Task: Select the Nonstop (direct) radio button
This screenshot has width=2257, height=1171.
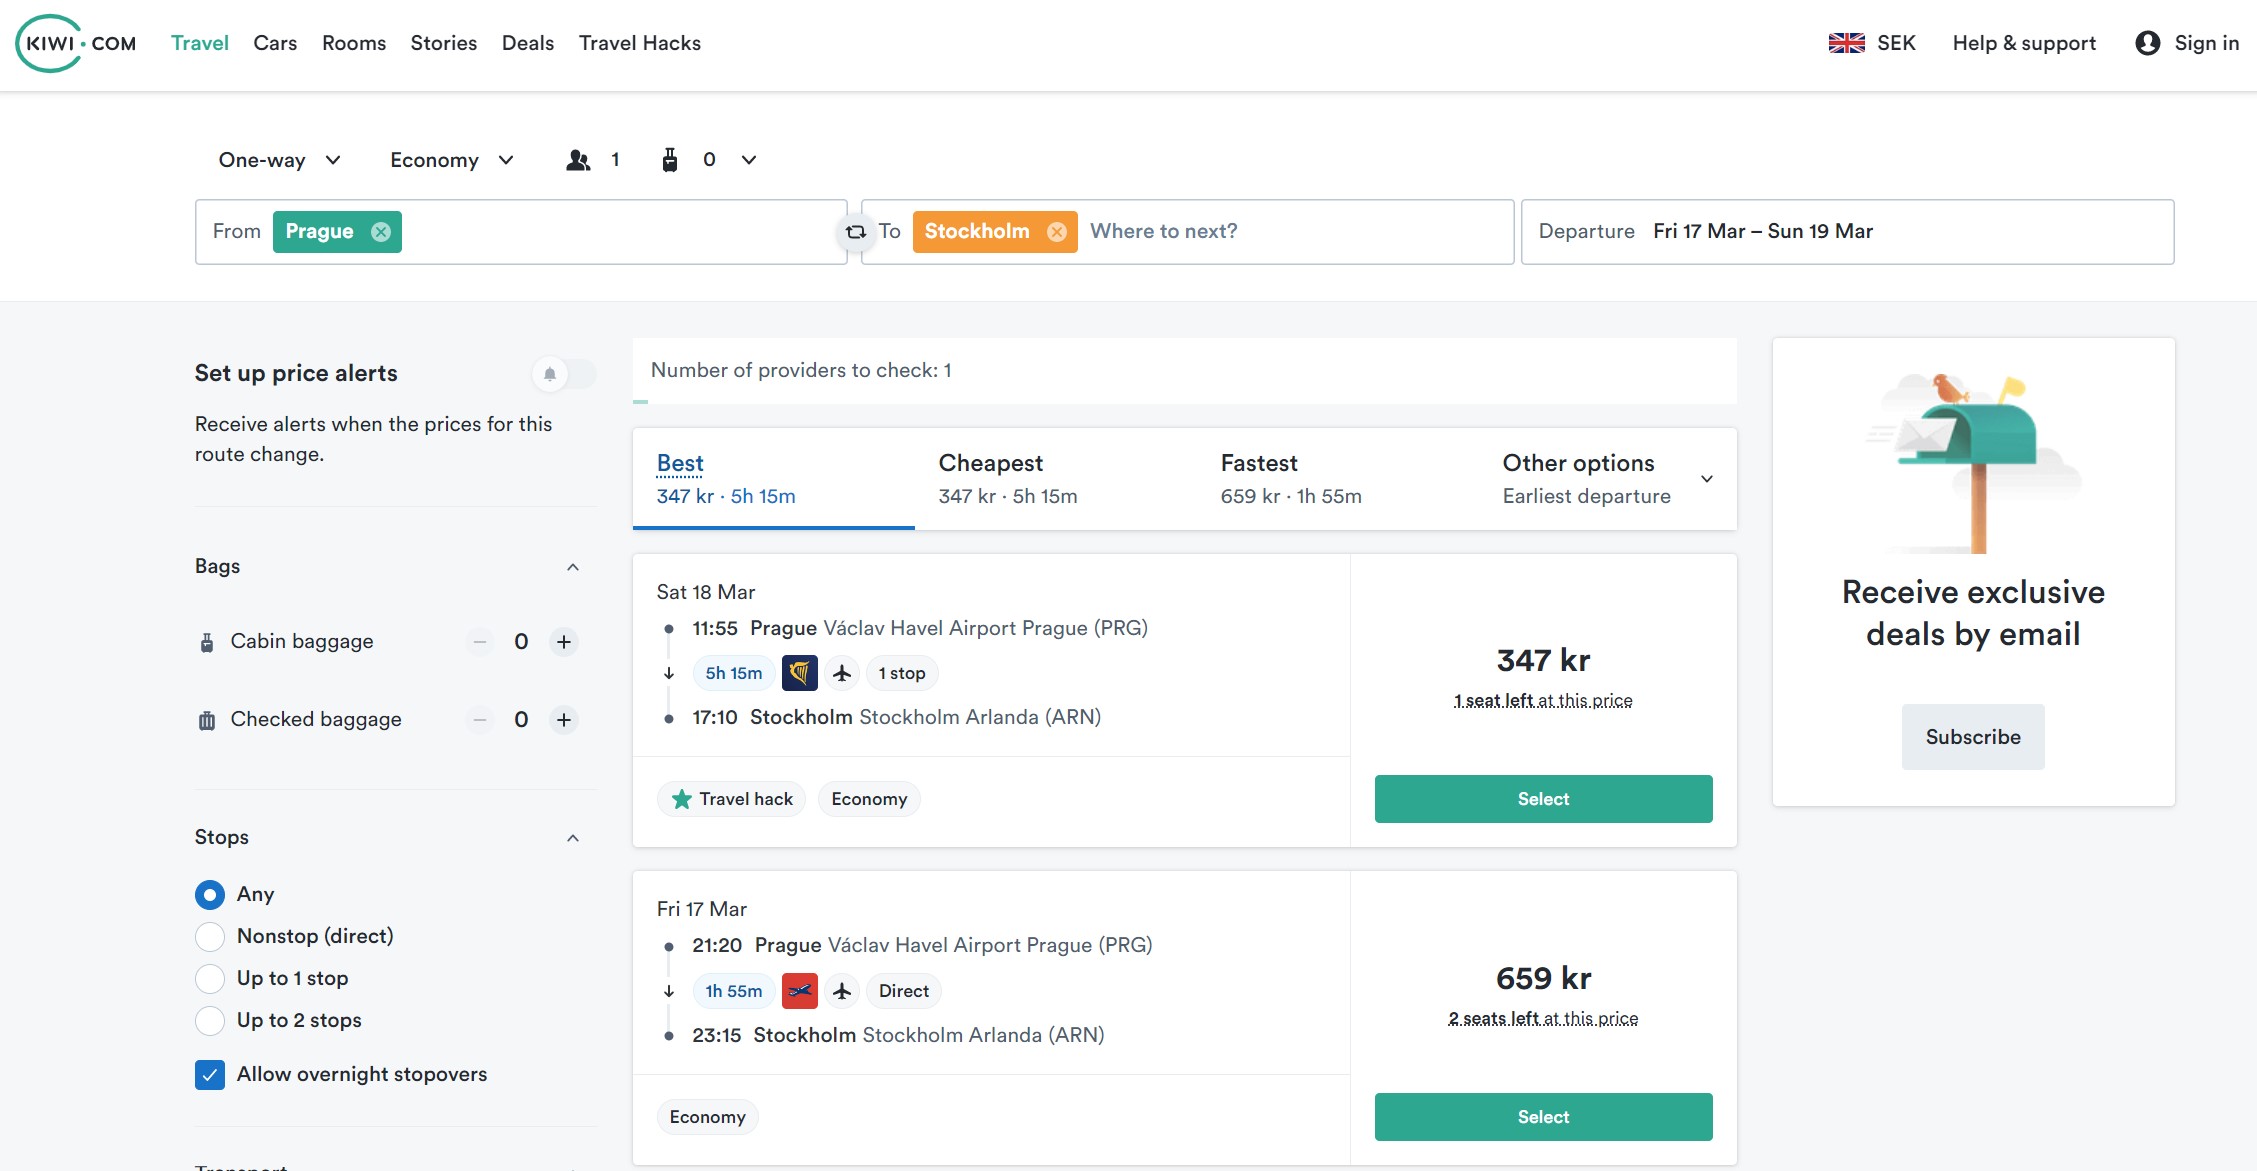Action: [209, 935]
